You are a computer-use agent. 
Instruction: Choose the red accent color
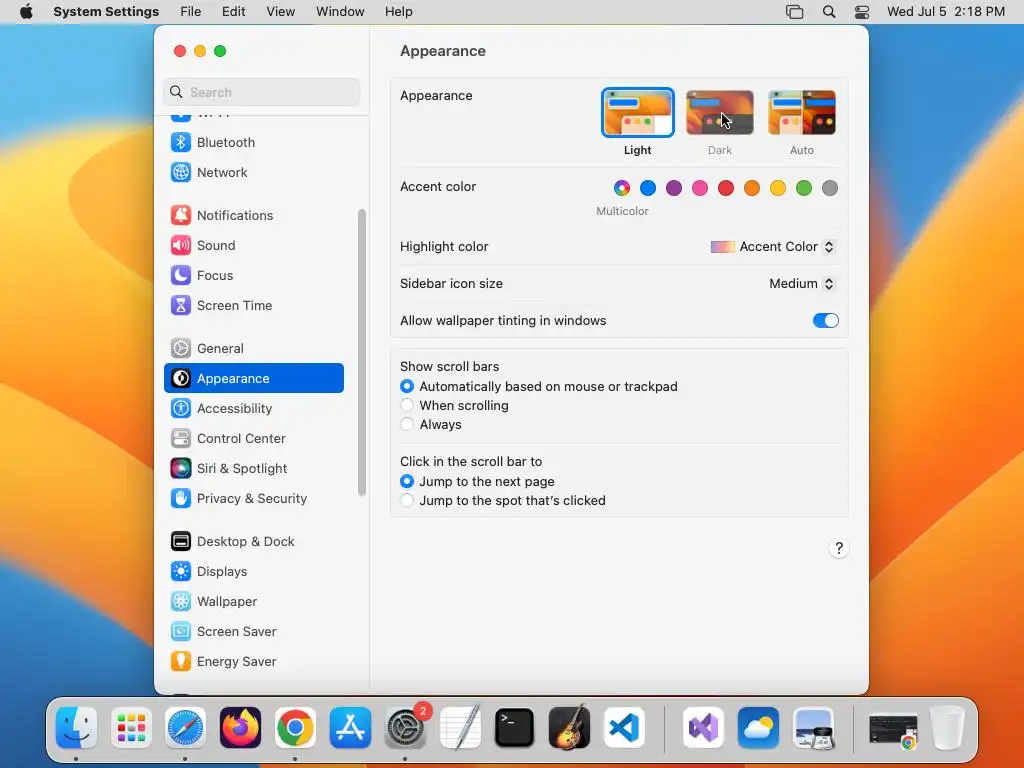726,189
